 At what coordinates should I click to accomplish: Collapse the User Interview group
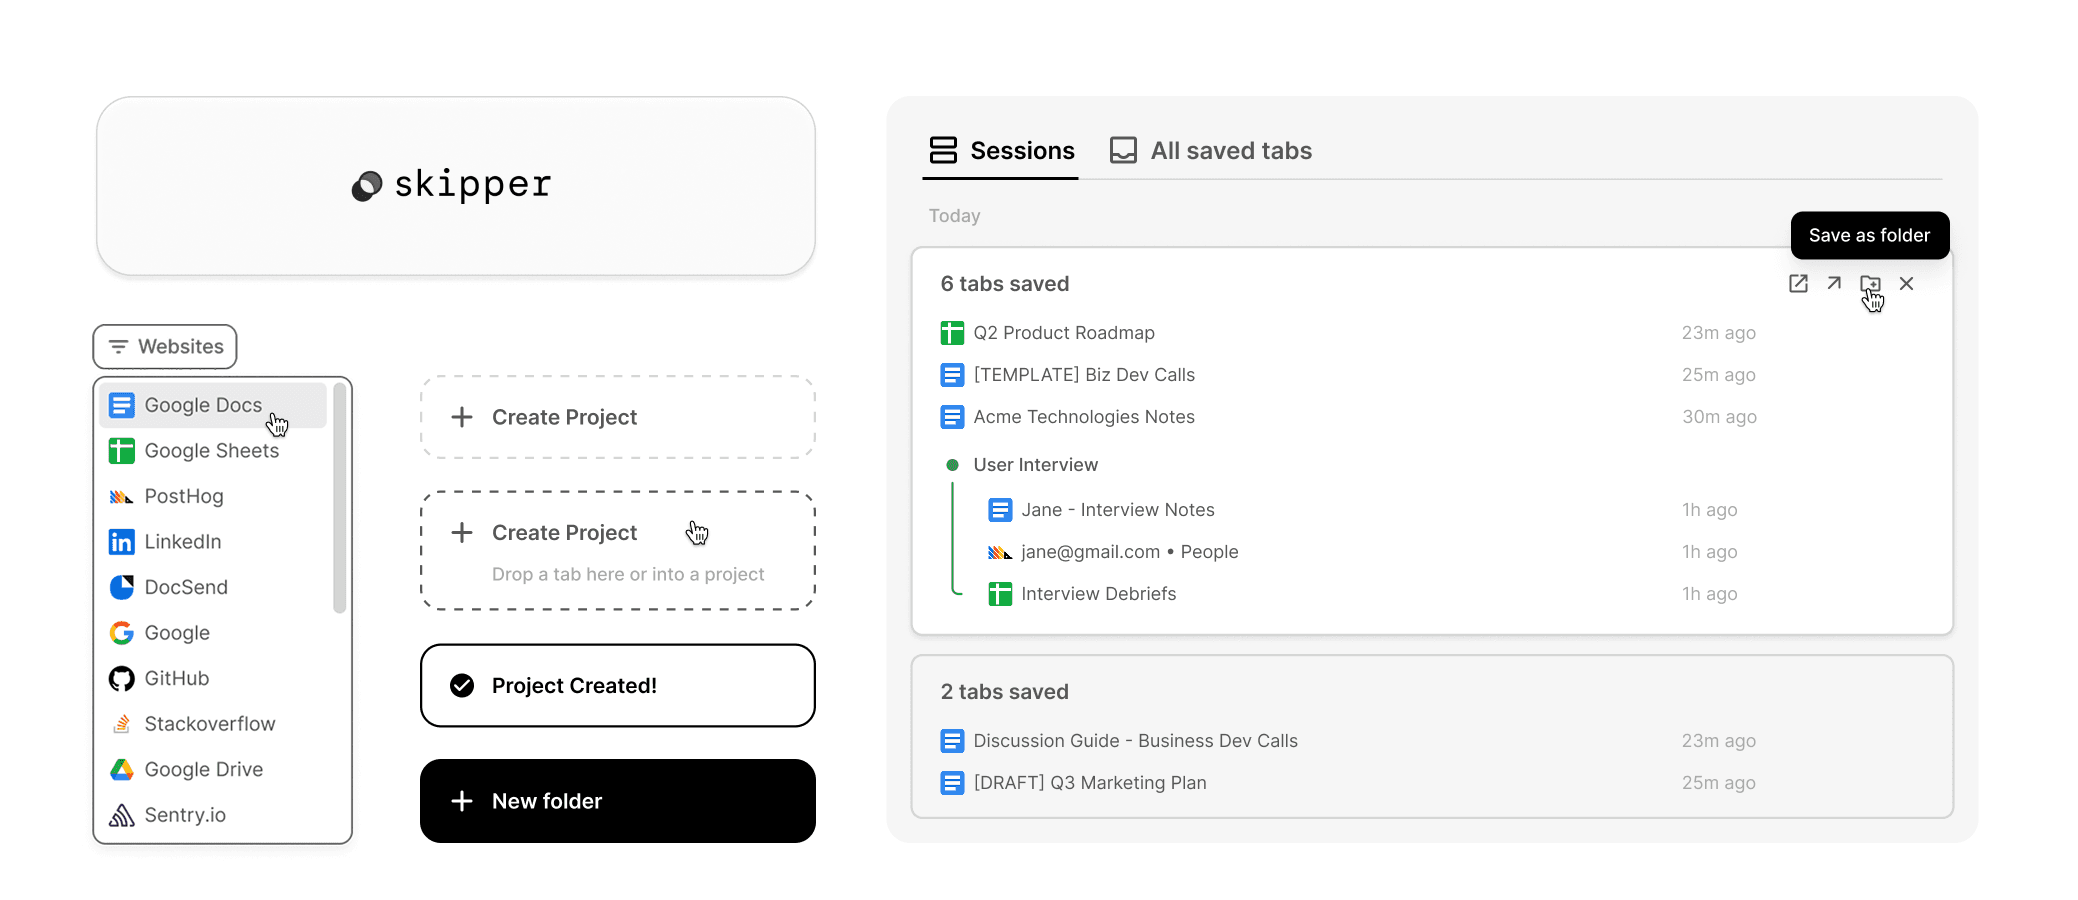tap(1036, 464)
